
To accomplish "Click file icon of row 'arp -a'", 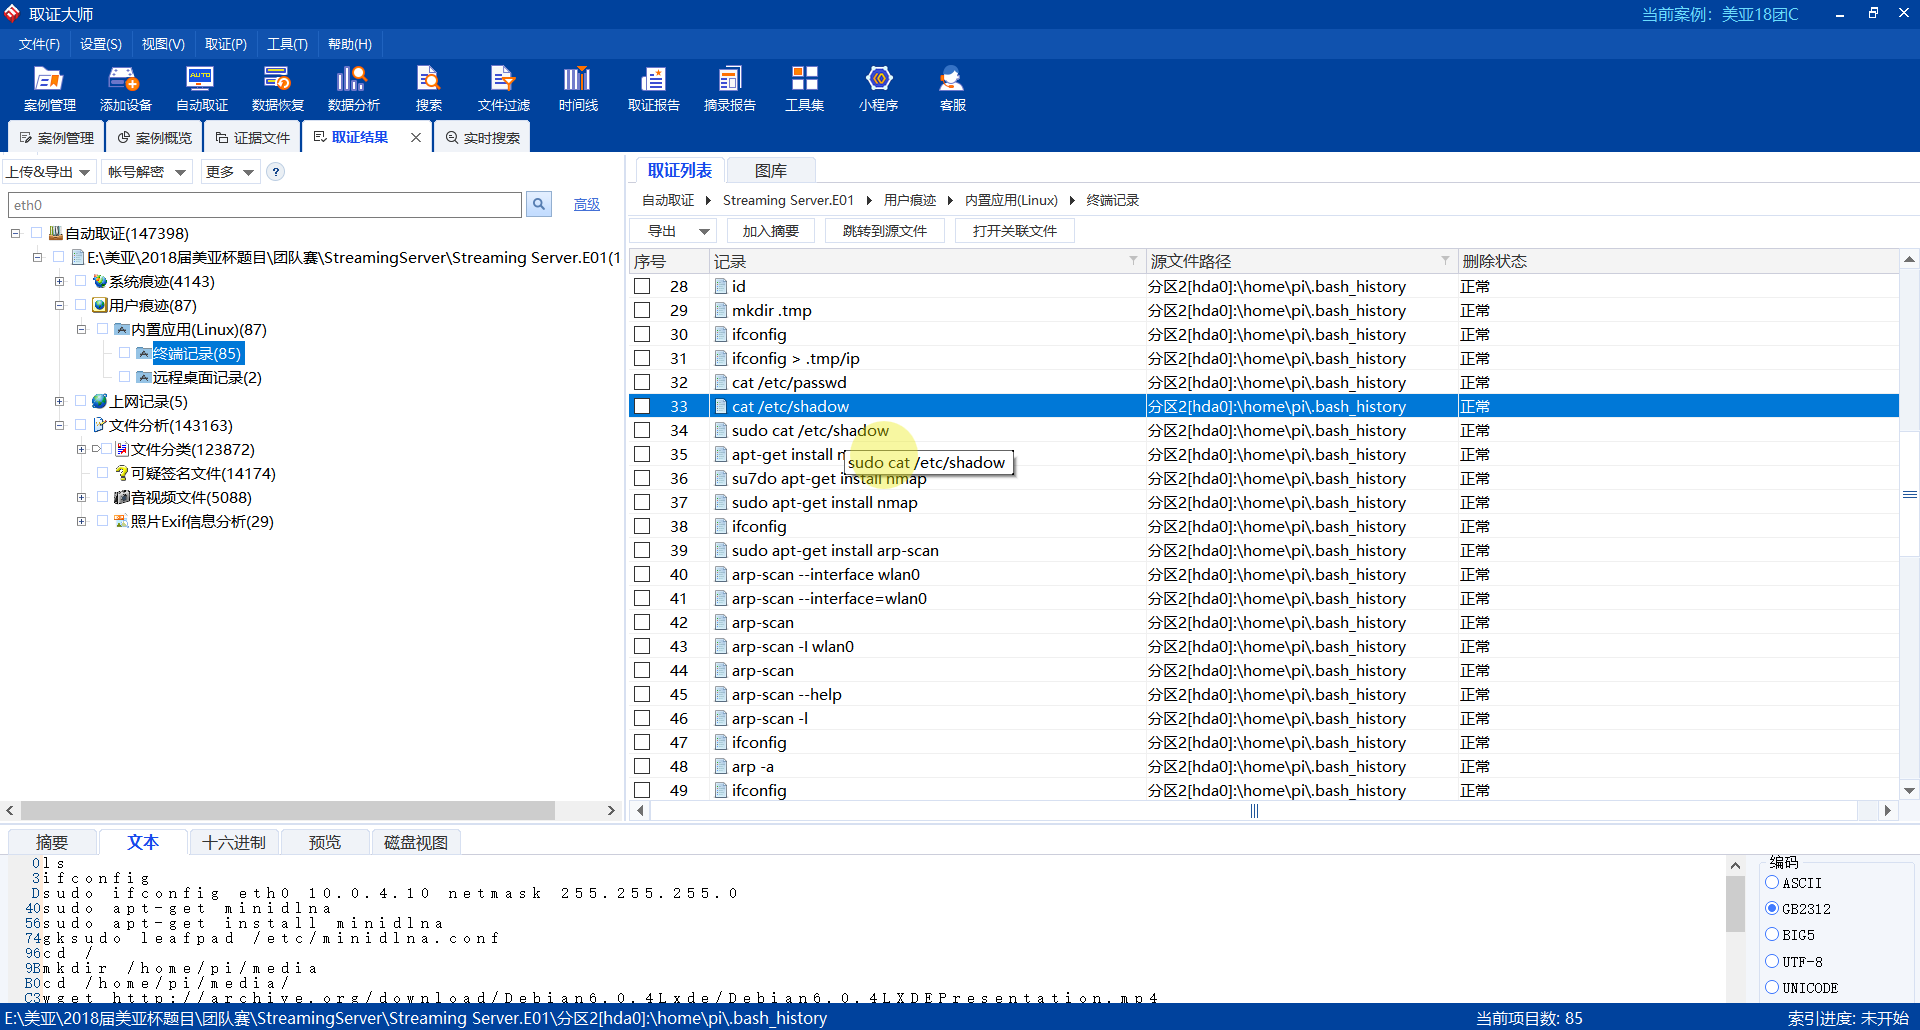I will [x=721, y=766].
